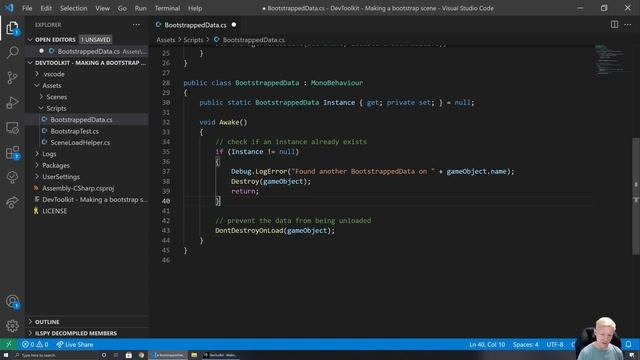This screenshot has height=360, width=640.
Task: Click UTF-8 encoding in status bar
Action: [555, 344]
